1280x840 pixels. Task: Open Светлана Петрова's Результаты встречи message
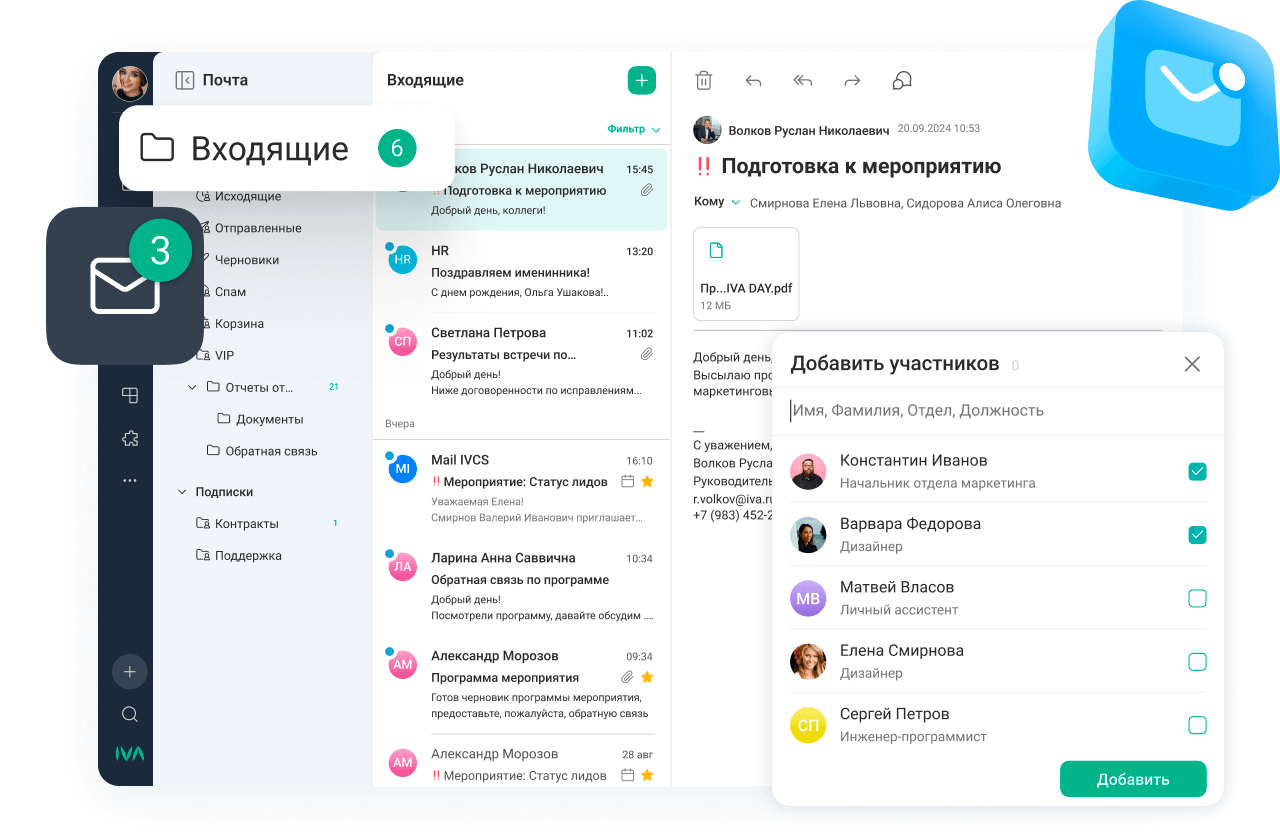pyautogui.click(x=521, y=360)
